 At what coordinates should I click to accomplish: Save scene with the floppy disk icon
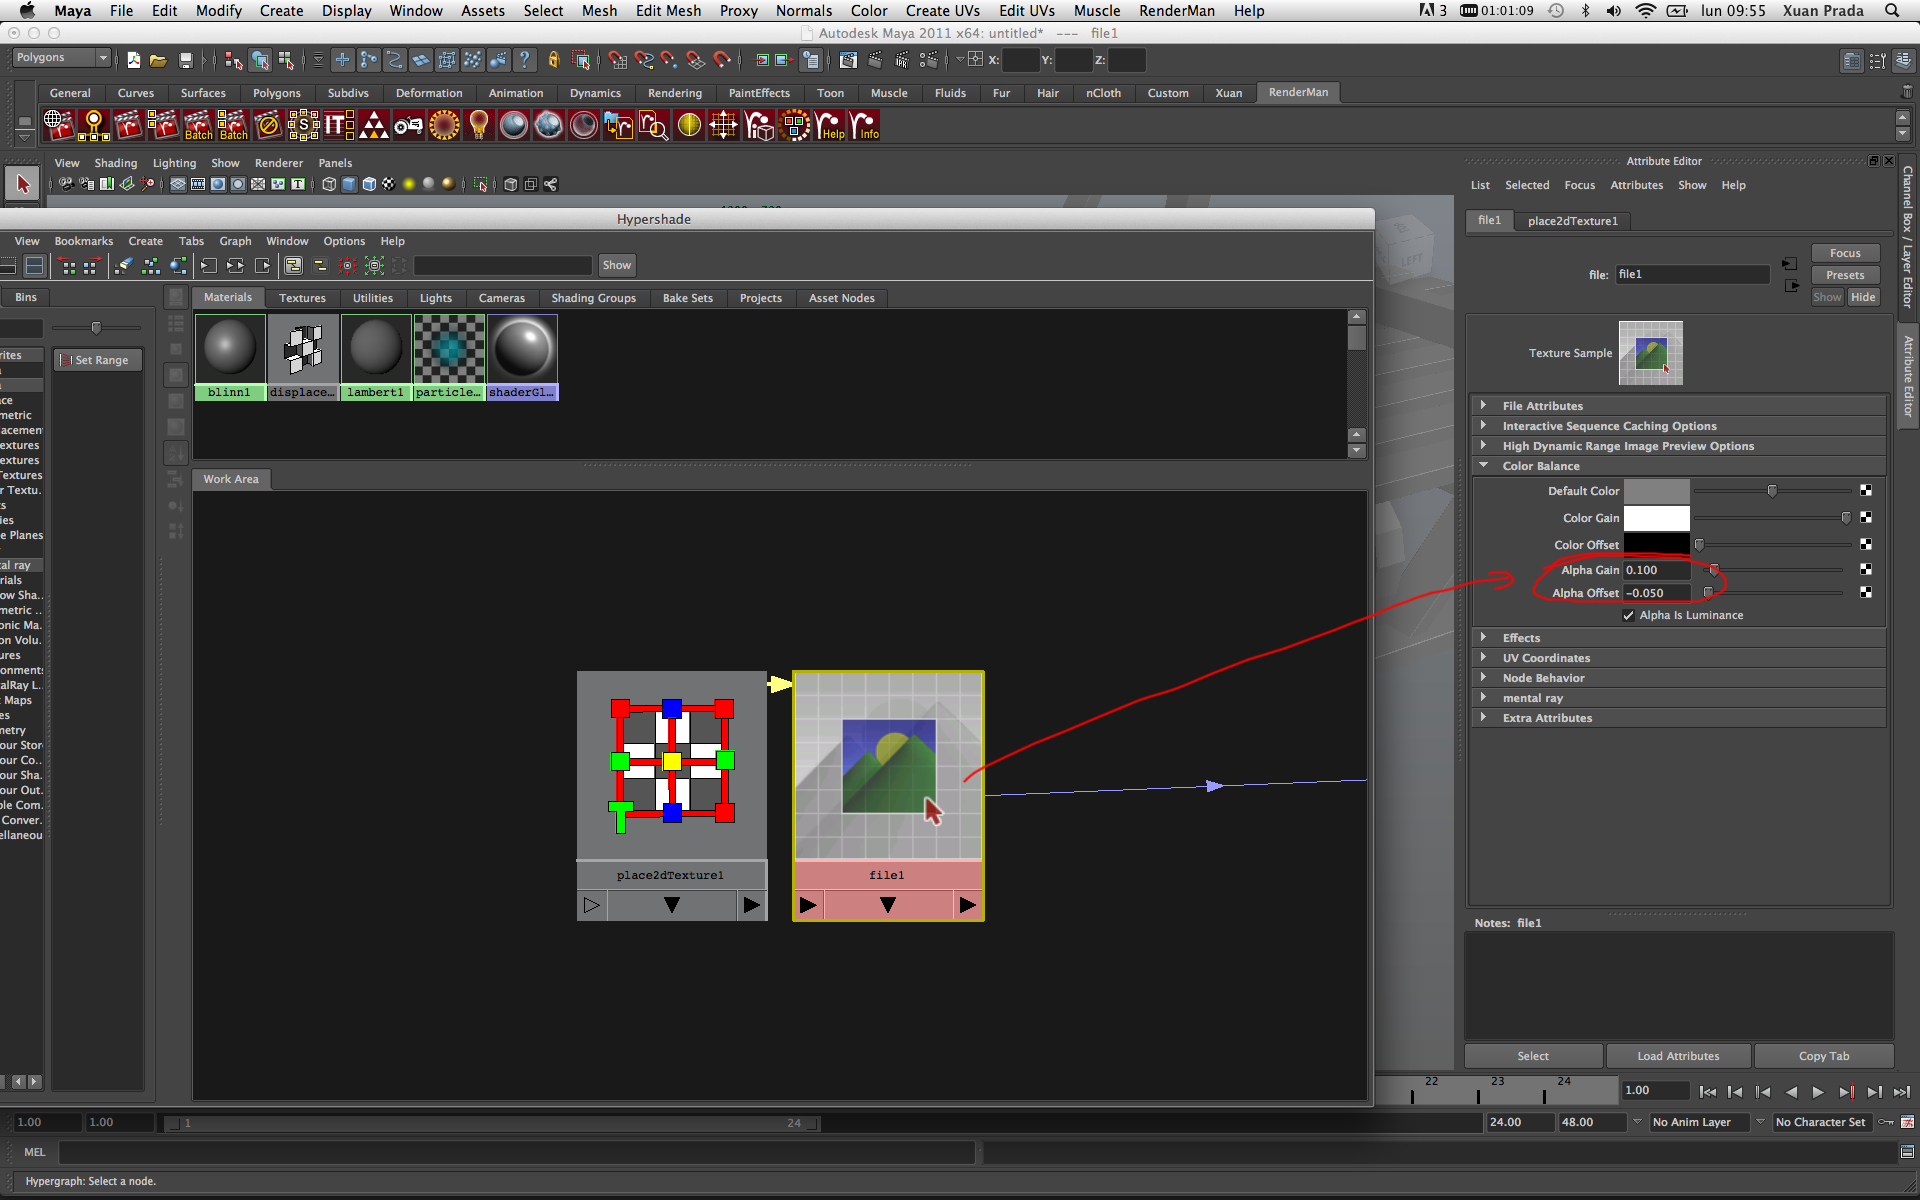(x=185, y=60)
